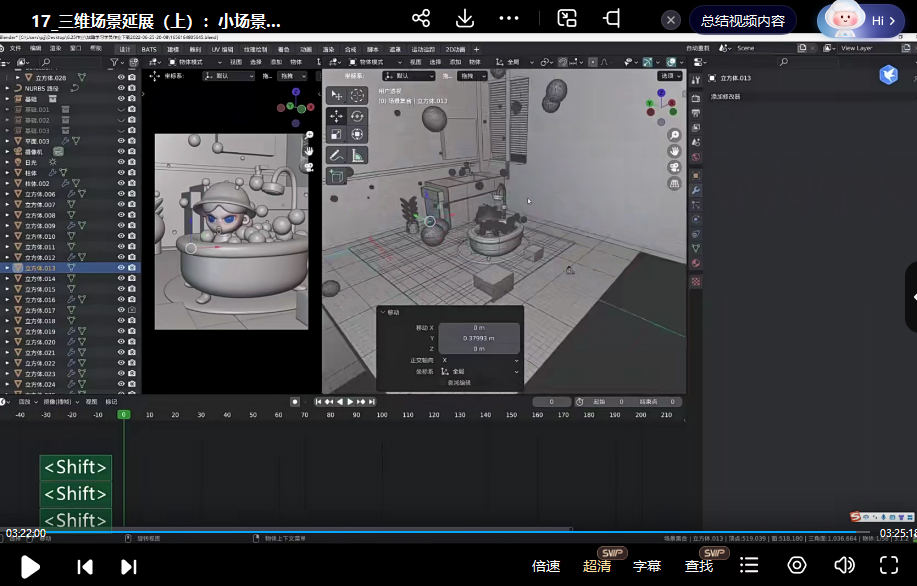The height and width of the screenshot is (586, 917).
Task: Toggle the 衰减编辑 checkbox in move panel
Action: point(449,382)
